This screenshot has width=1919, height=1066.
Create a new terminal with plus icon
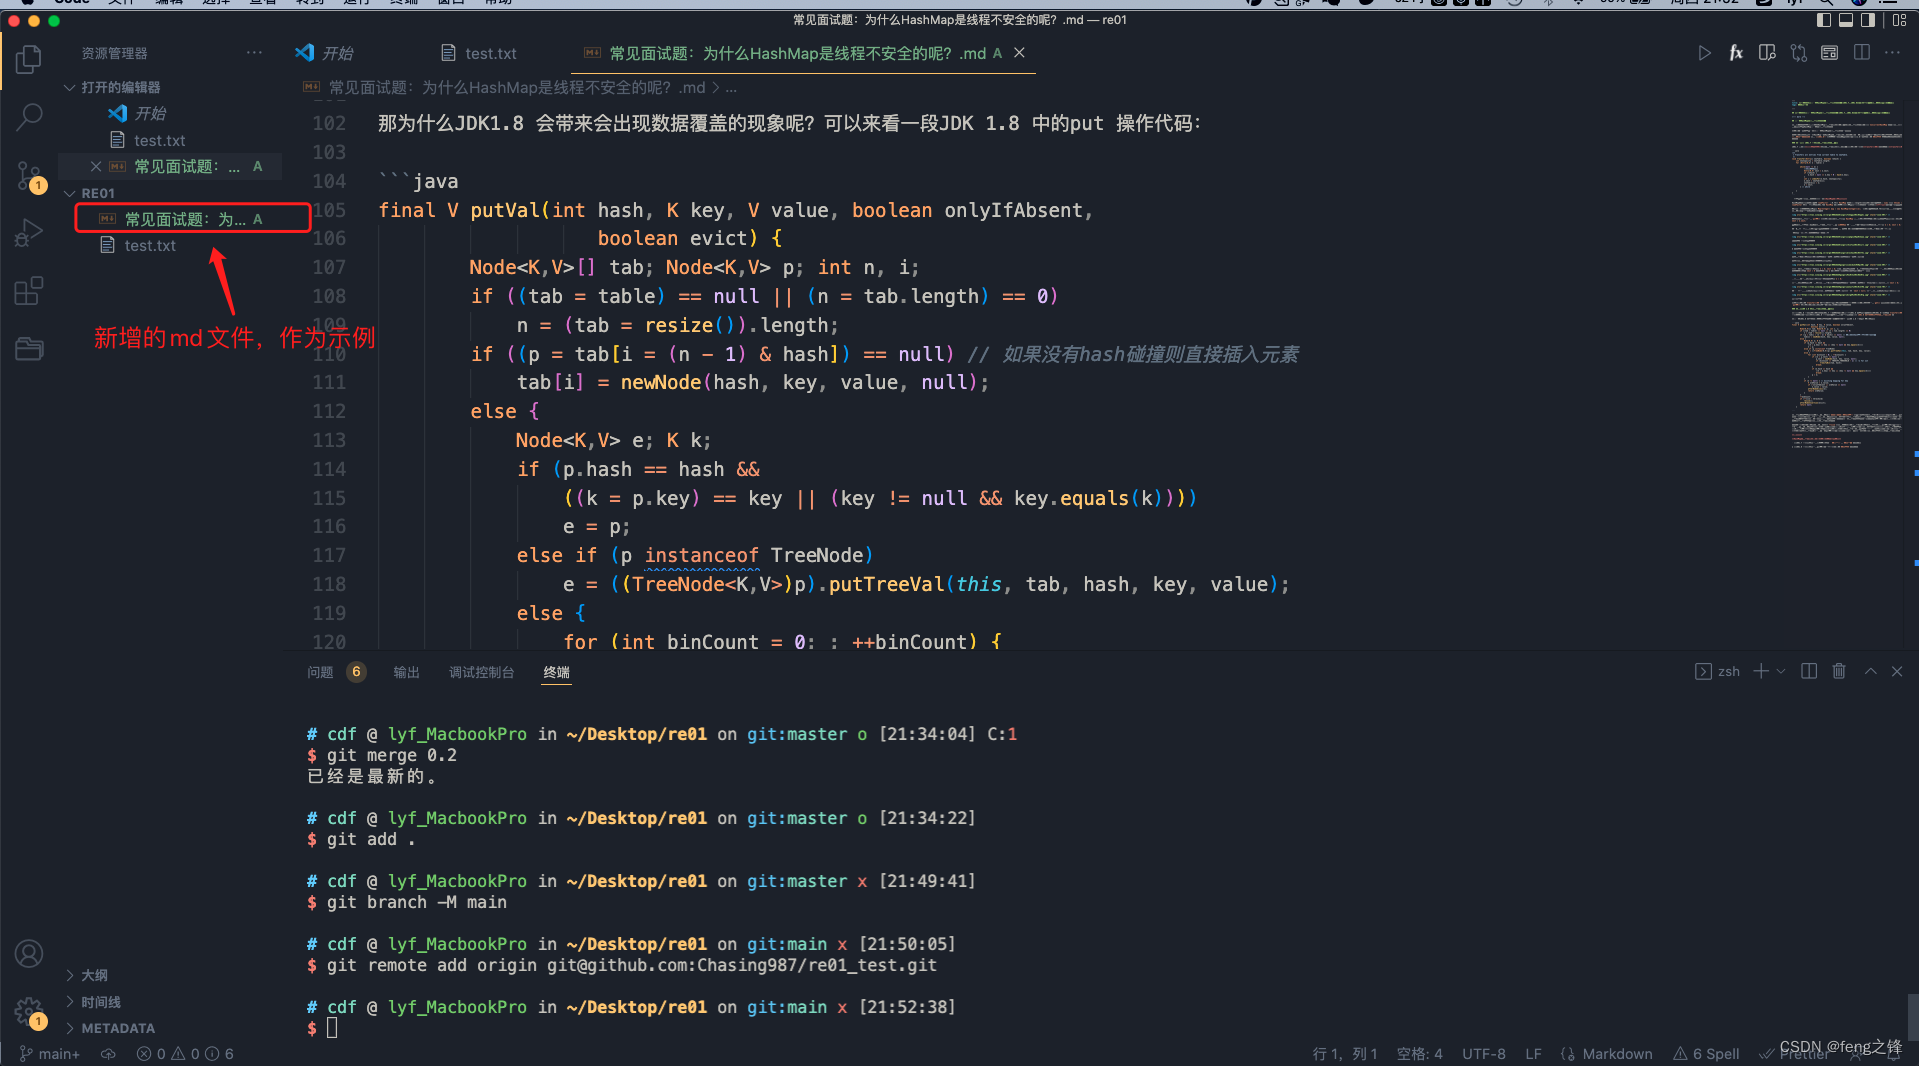1761,672
